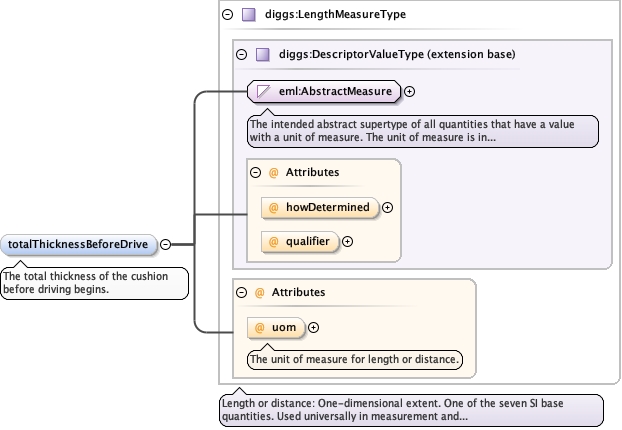Viewport: 622px width, 430px height.
Task: Collapse the diggs:LengthMeasureType box
Action: tap(227, 15)
